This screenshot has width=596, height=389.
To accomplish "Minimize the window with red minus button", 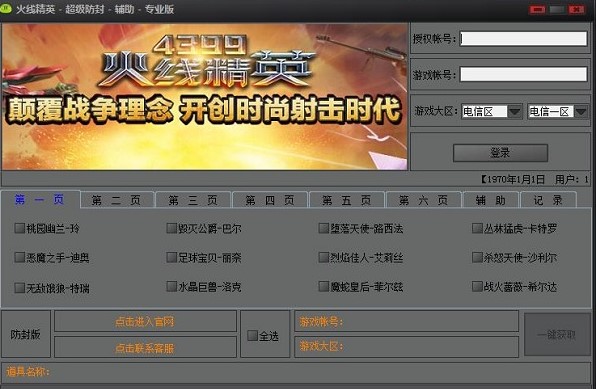I will tap(537, 10).
